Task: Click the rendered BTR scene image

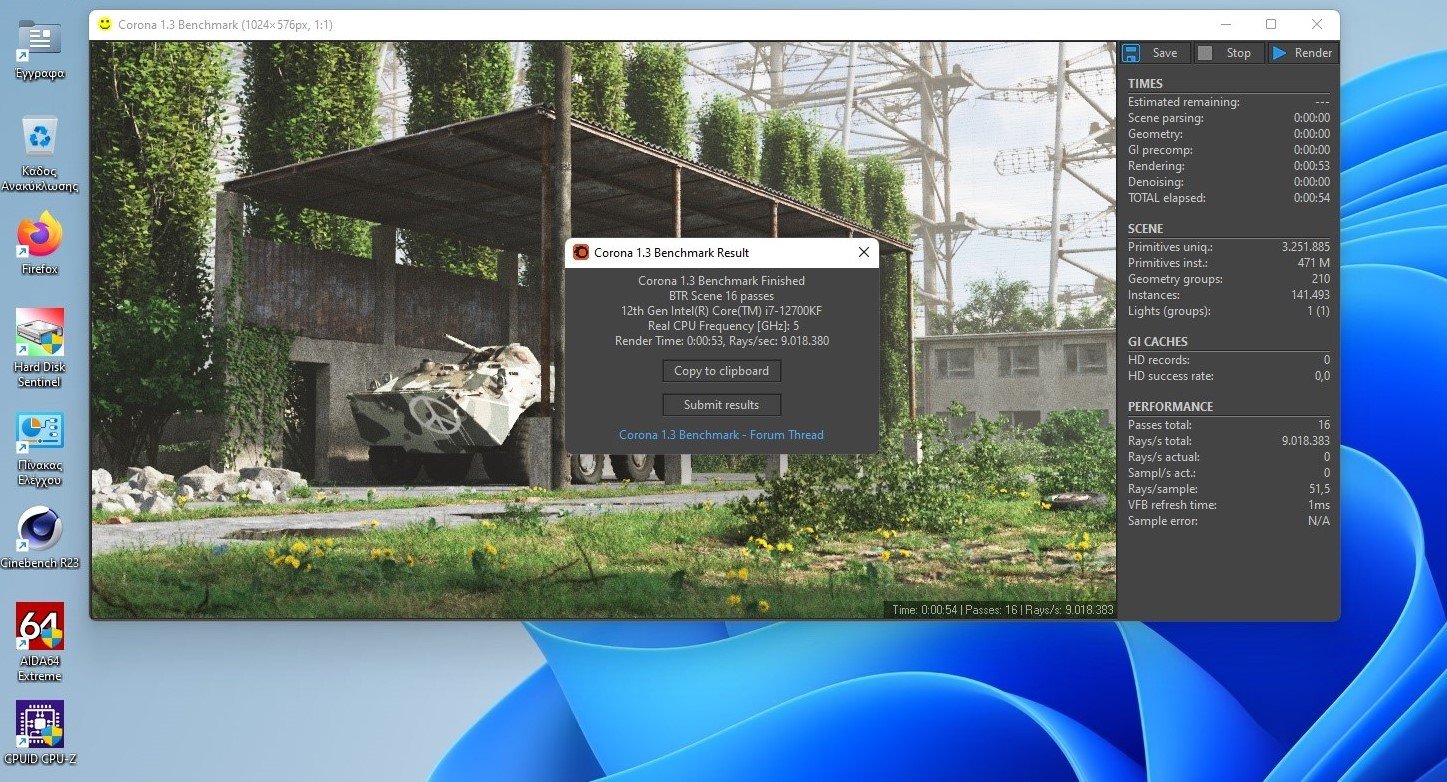Action: click(x=604, y=330)
